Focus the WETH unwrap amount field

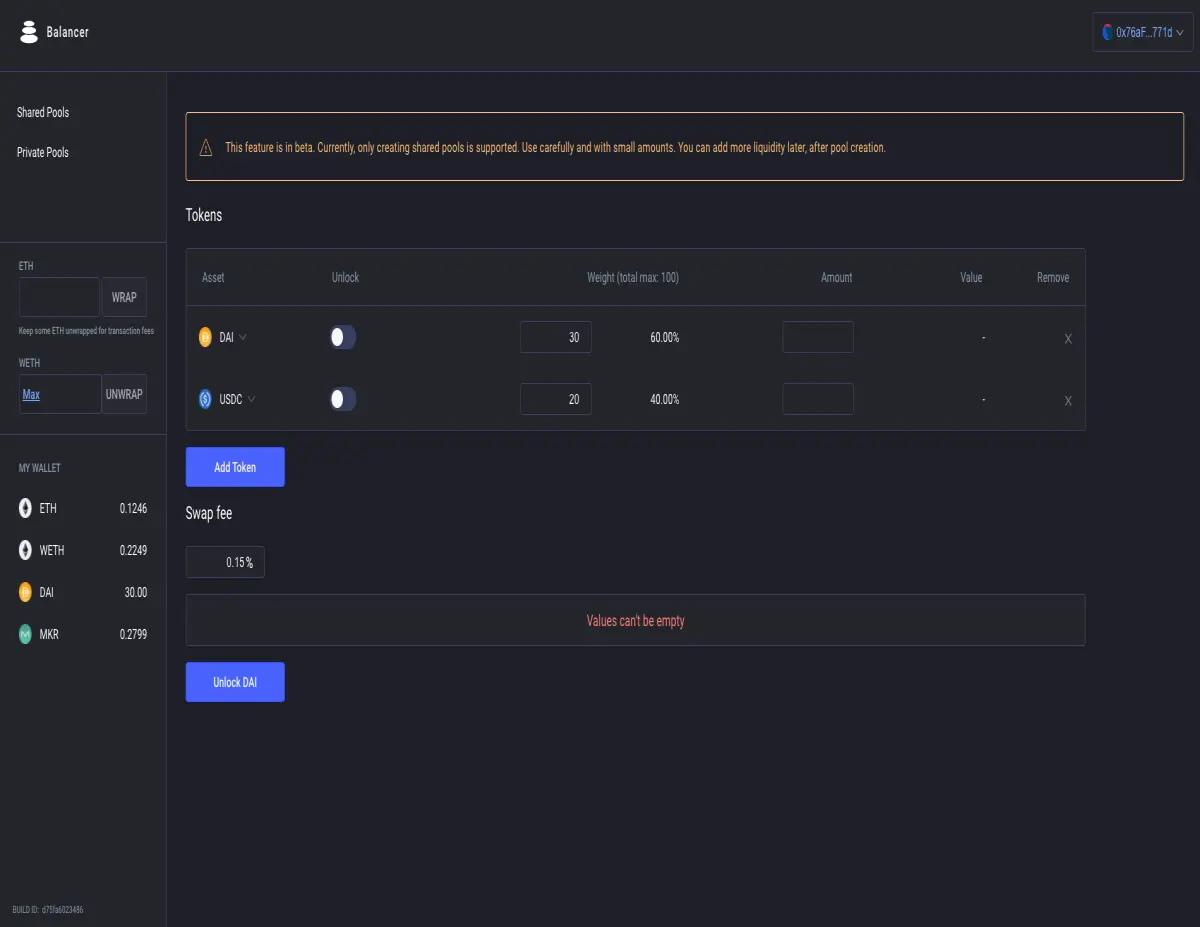60,394
